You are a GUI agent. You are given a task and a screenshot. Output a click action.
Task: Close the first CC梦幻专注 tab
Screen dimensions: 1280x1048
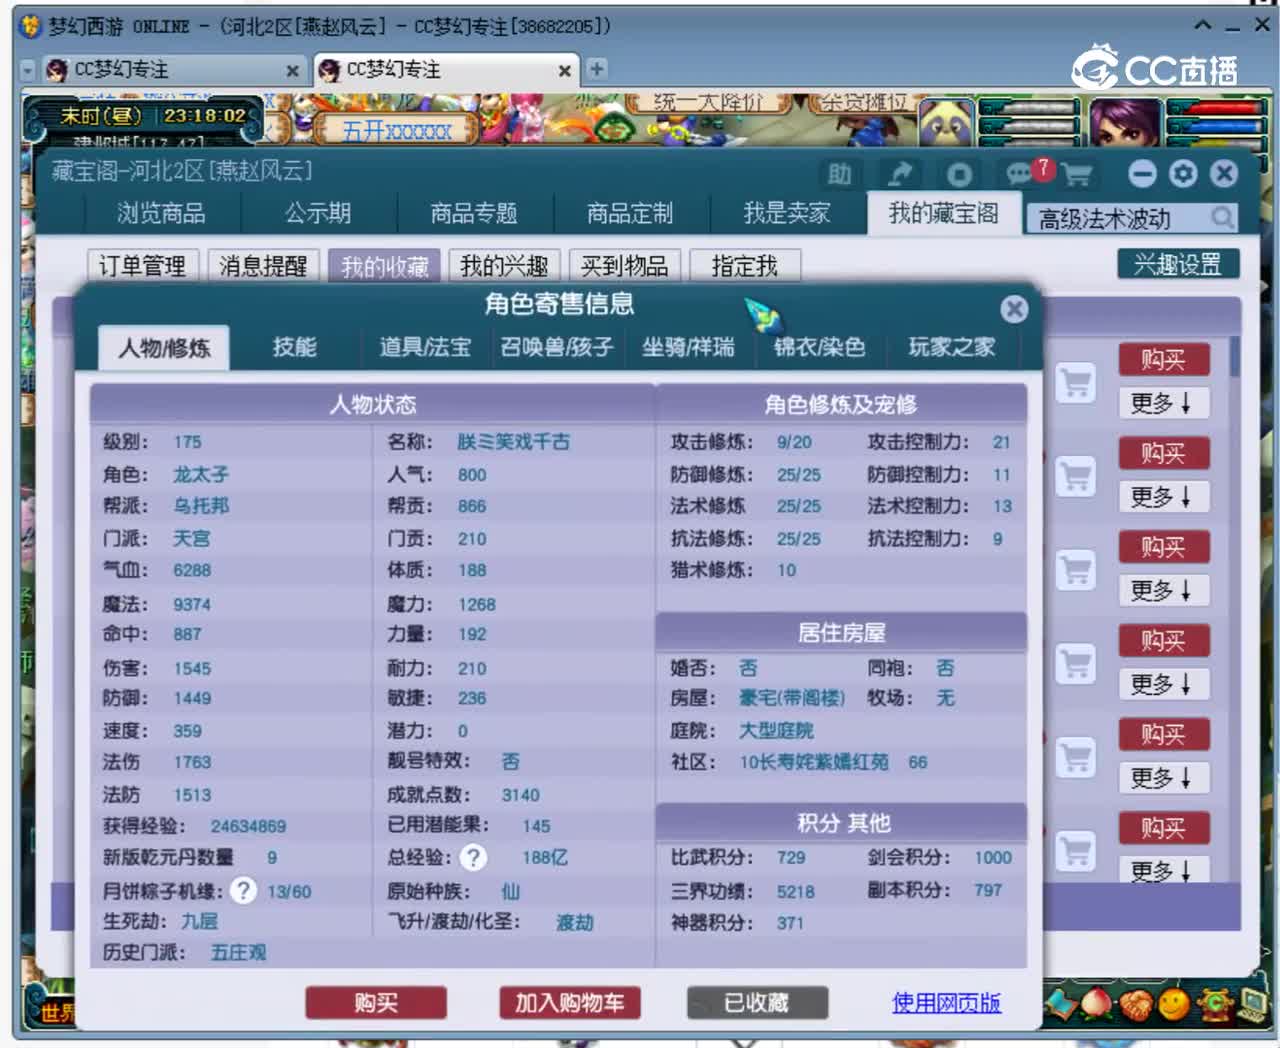pos(292,71)
